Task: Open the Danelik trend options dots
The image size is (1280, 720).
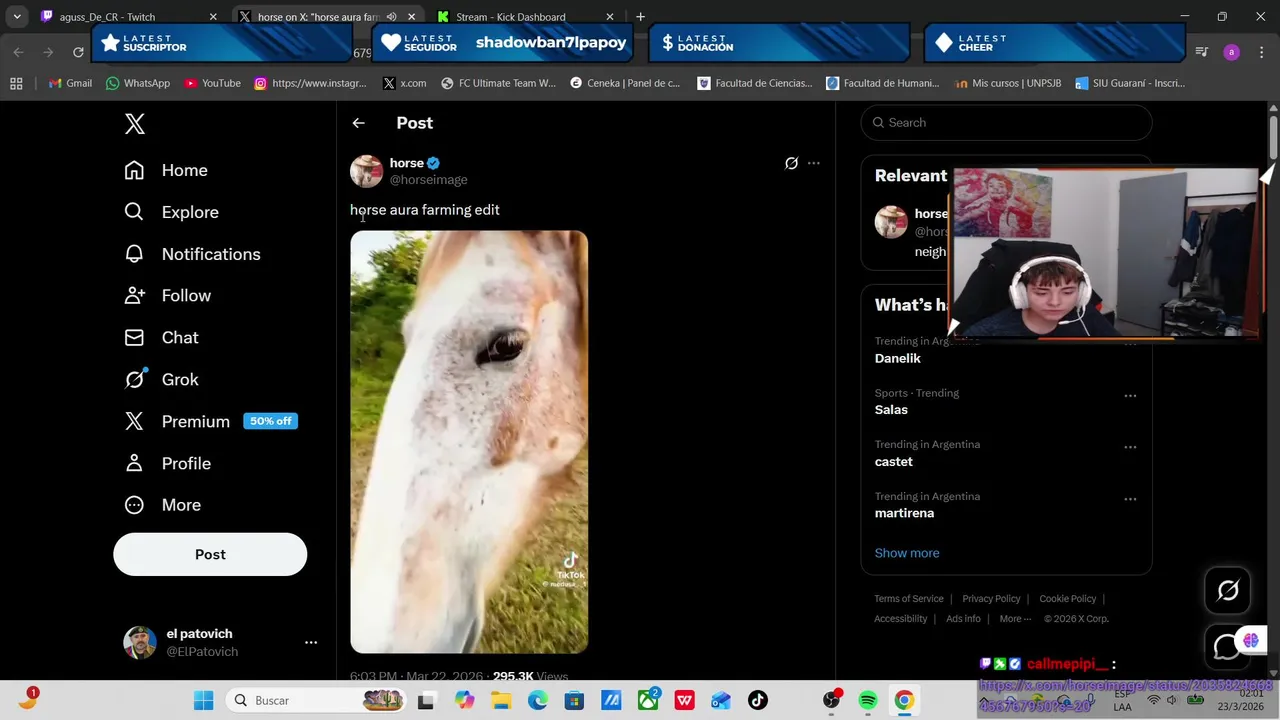Action: [x=1130, y=344]
